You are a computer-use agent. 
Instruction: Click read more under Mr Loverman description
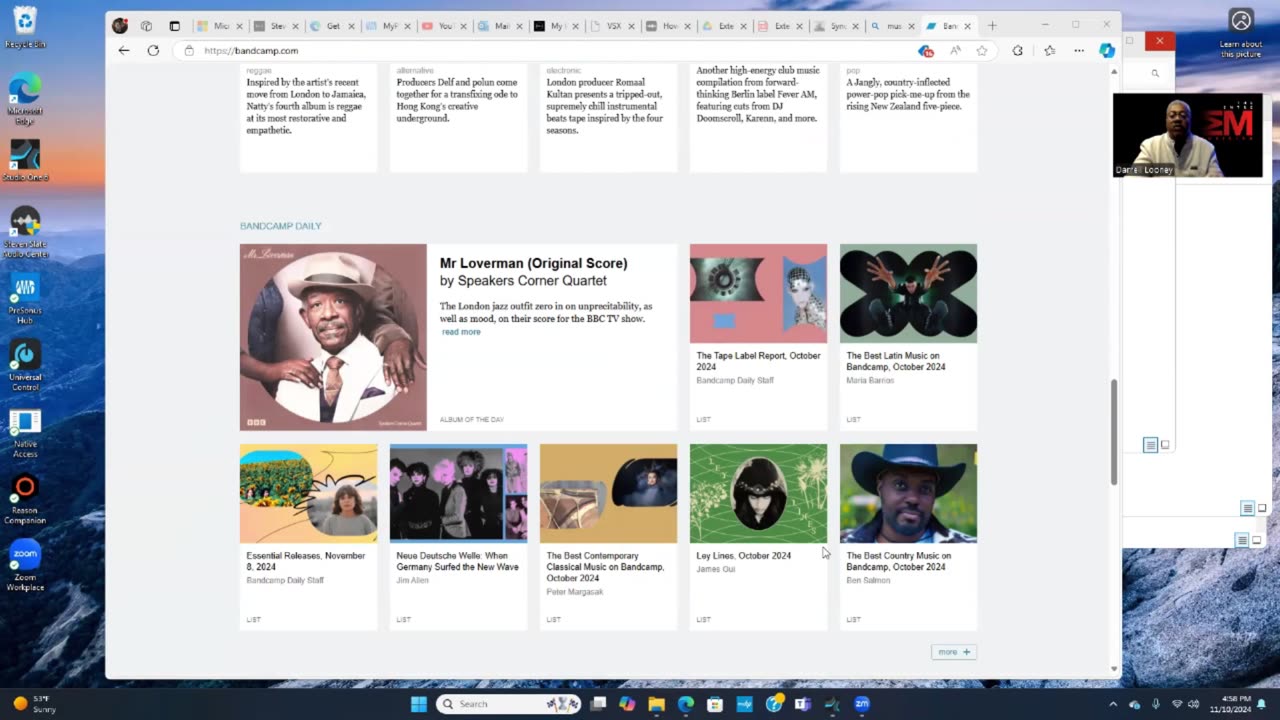[461, 332]
